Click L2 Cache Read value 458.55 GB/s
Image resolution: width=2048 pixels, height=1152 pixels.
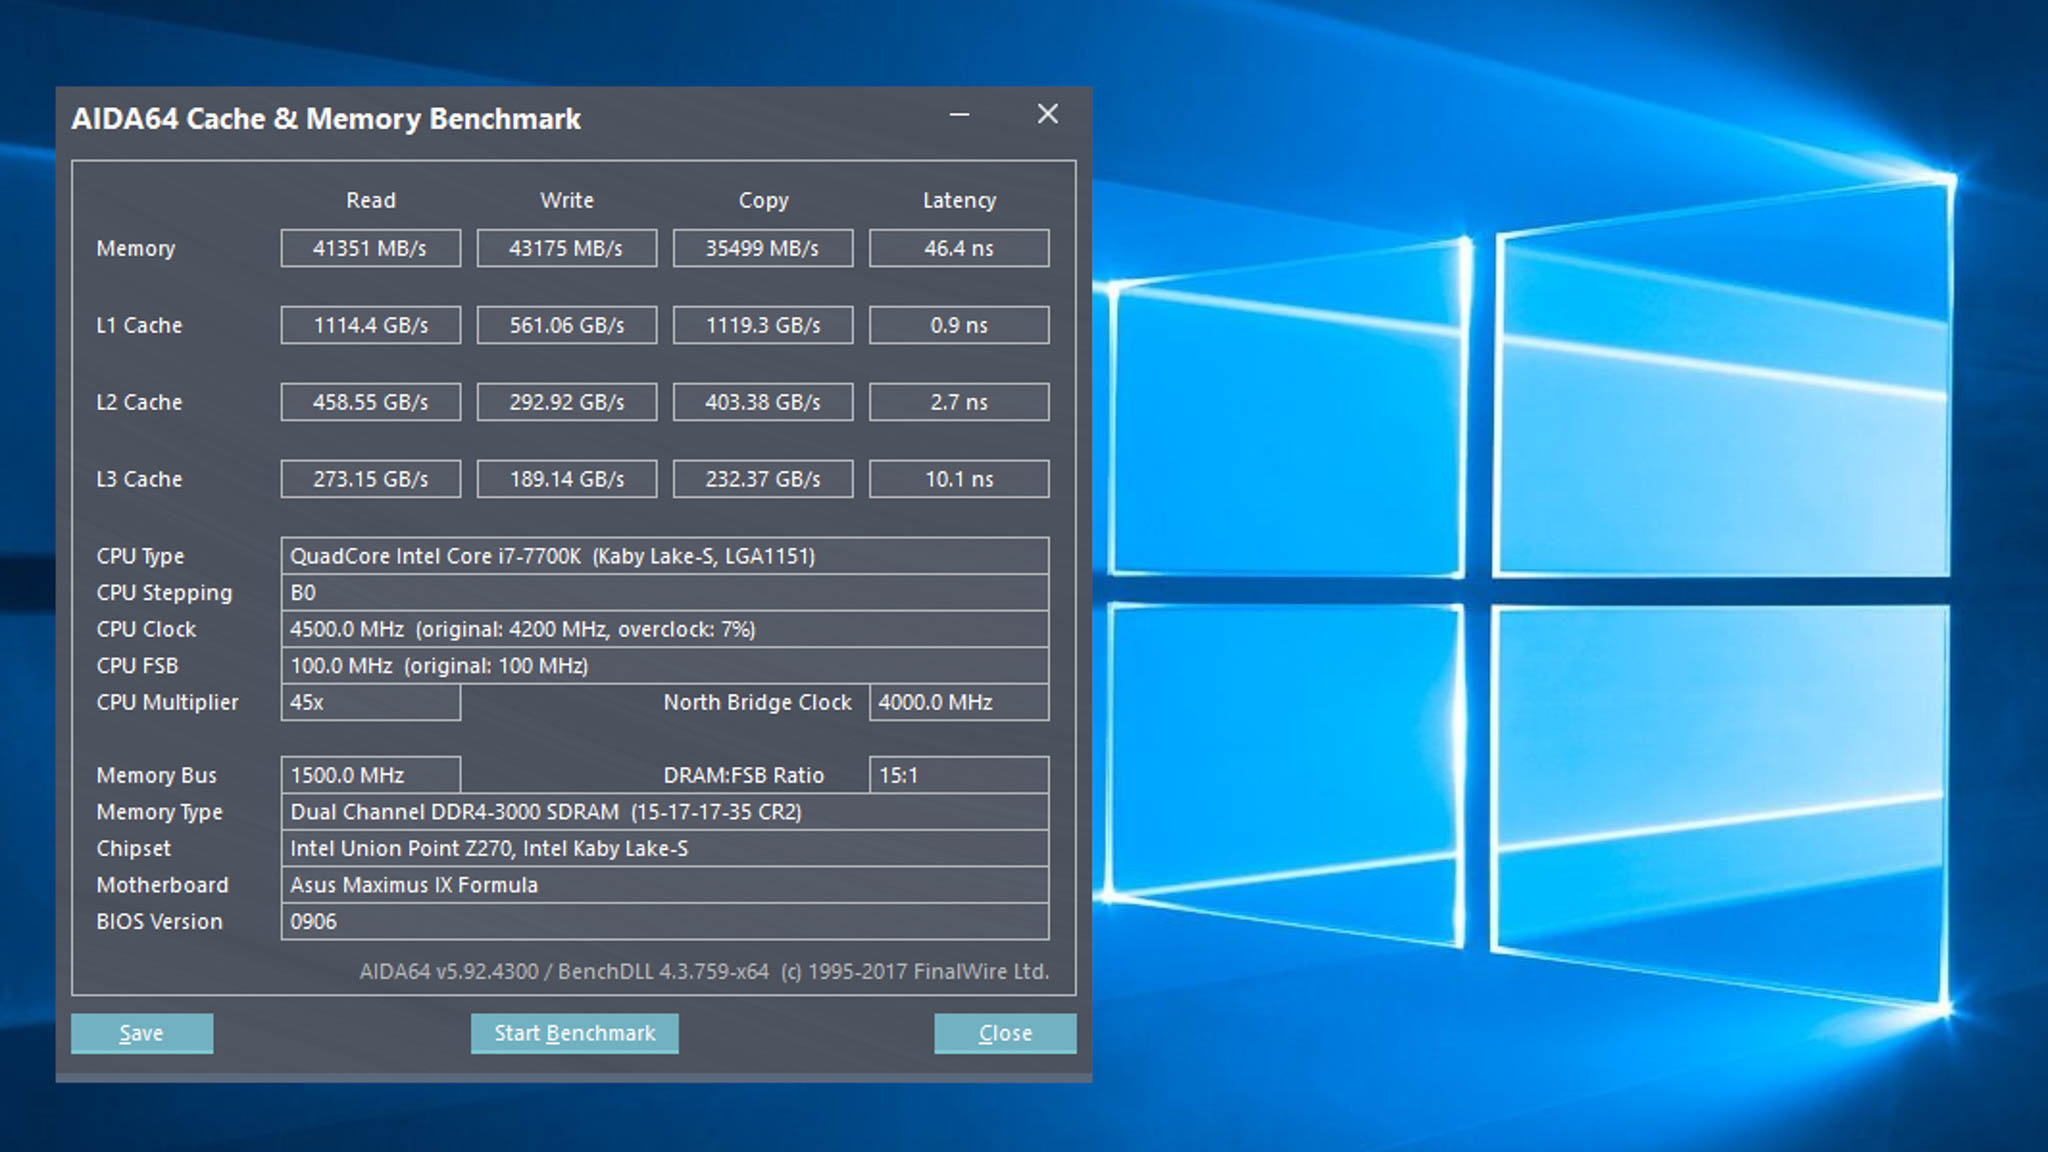(370, 402)
